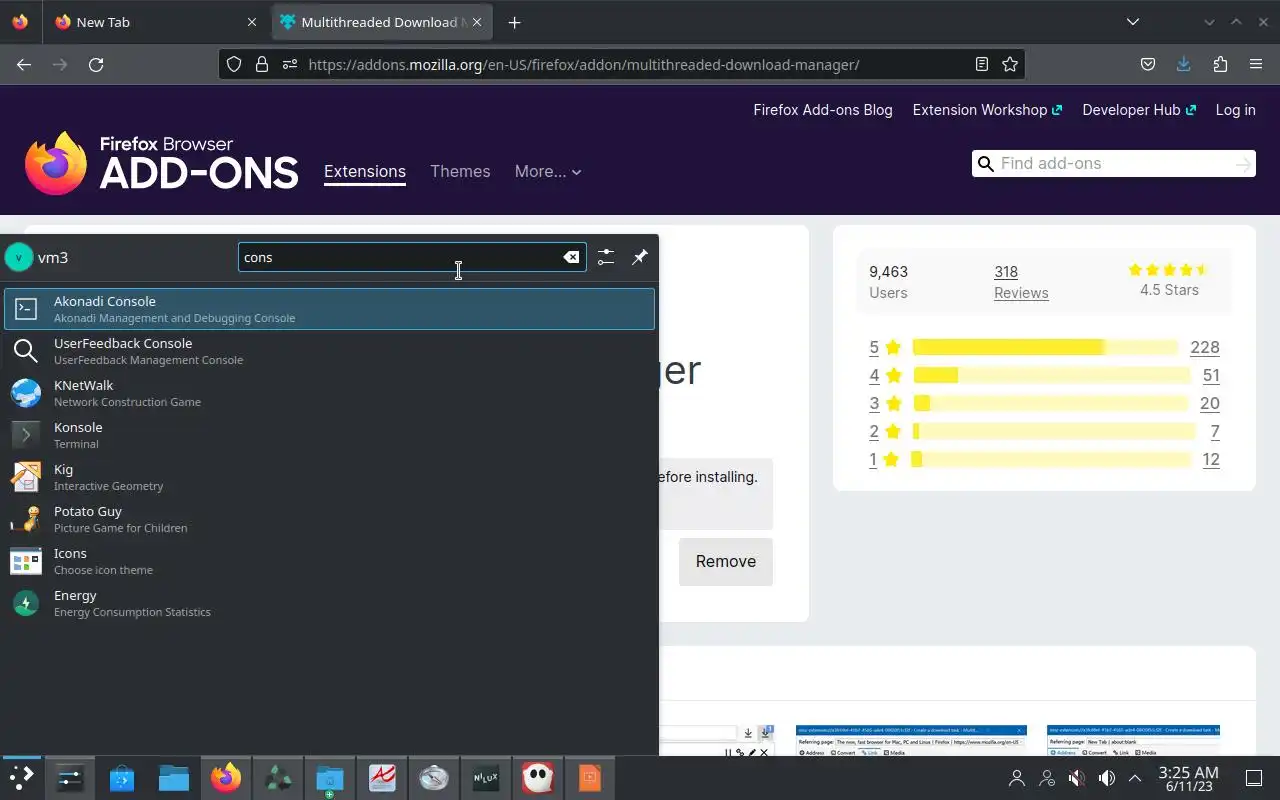Image resolution: width=1280 pixels, height=800 pixels.
Task: Open System Settings from taskbar
Action: click(70, 778)
